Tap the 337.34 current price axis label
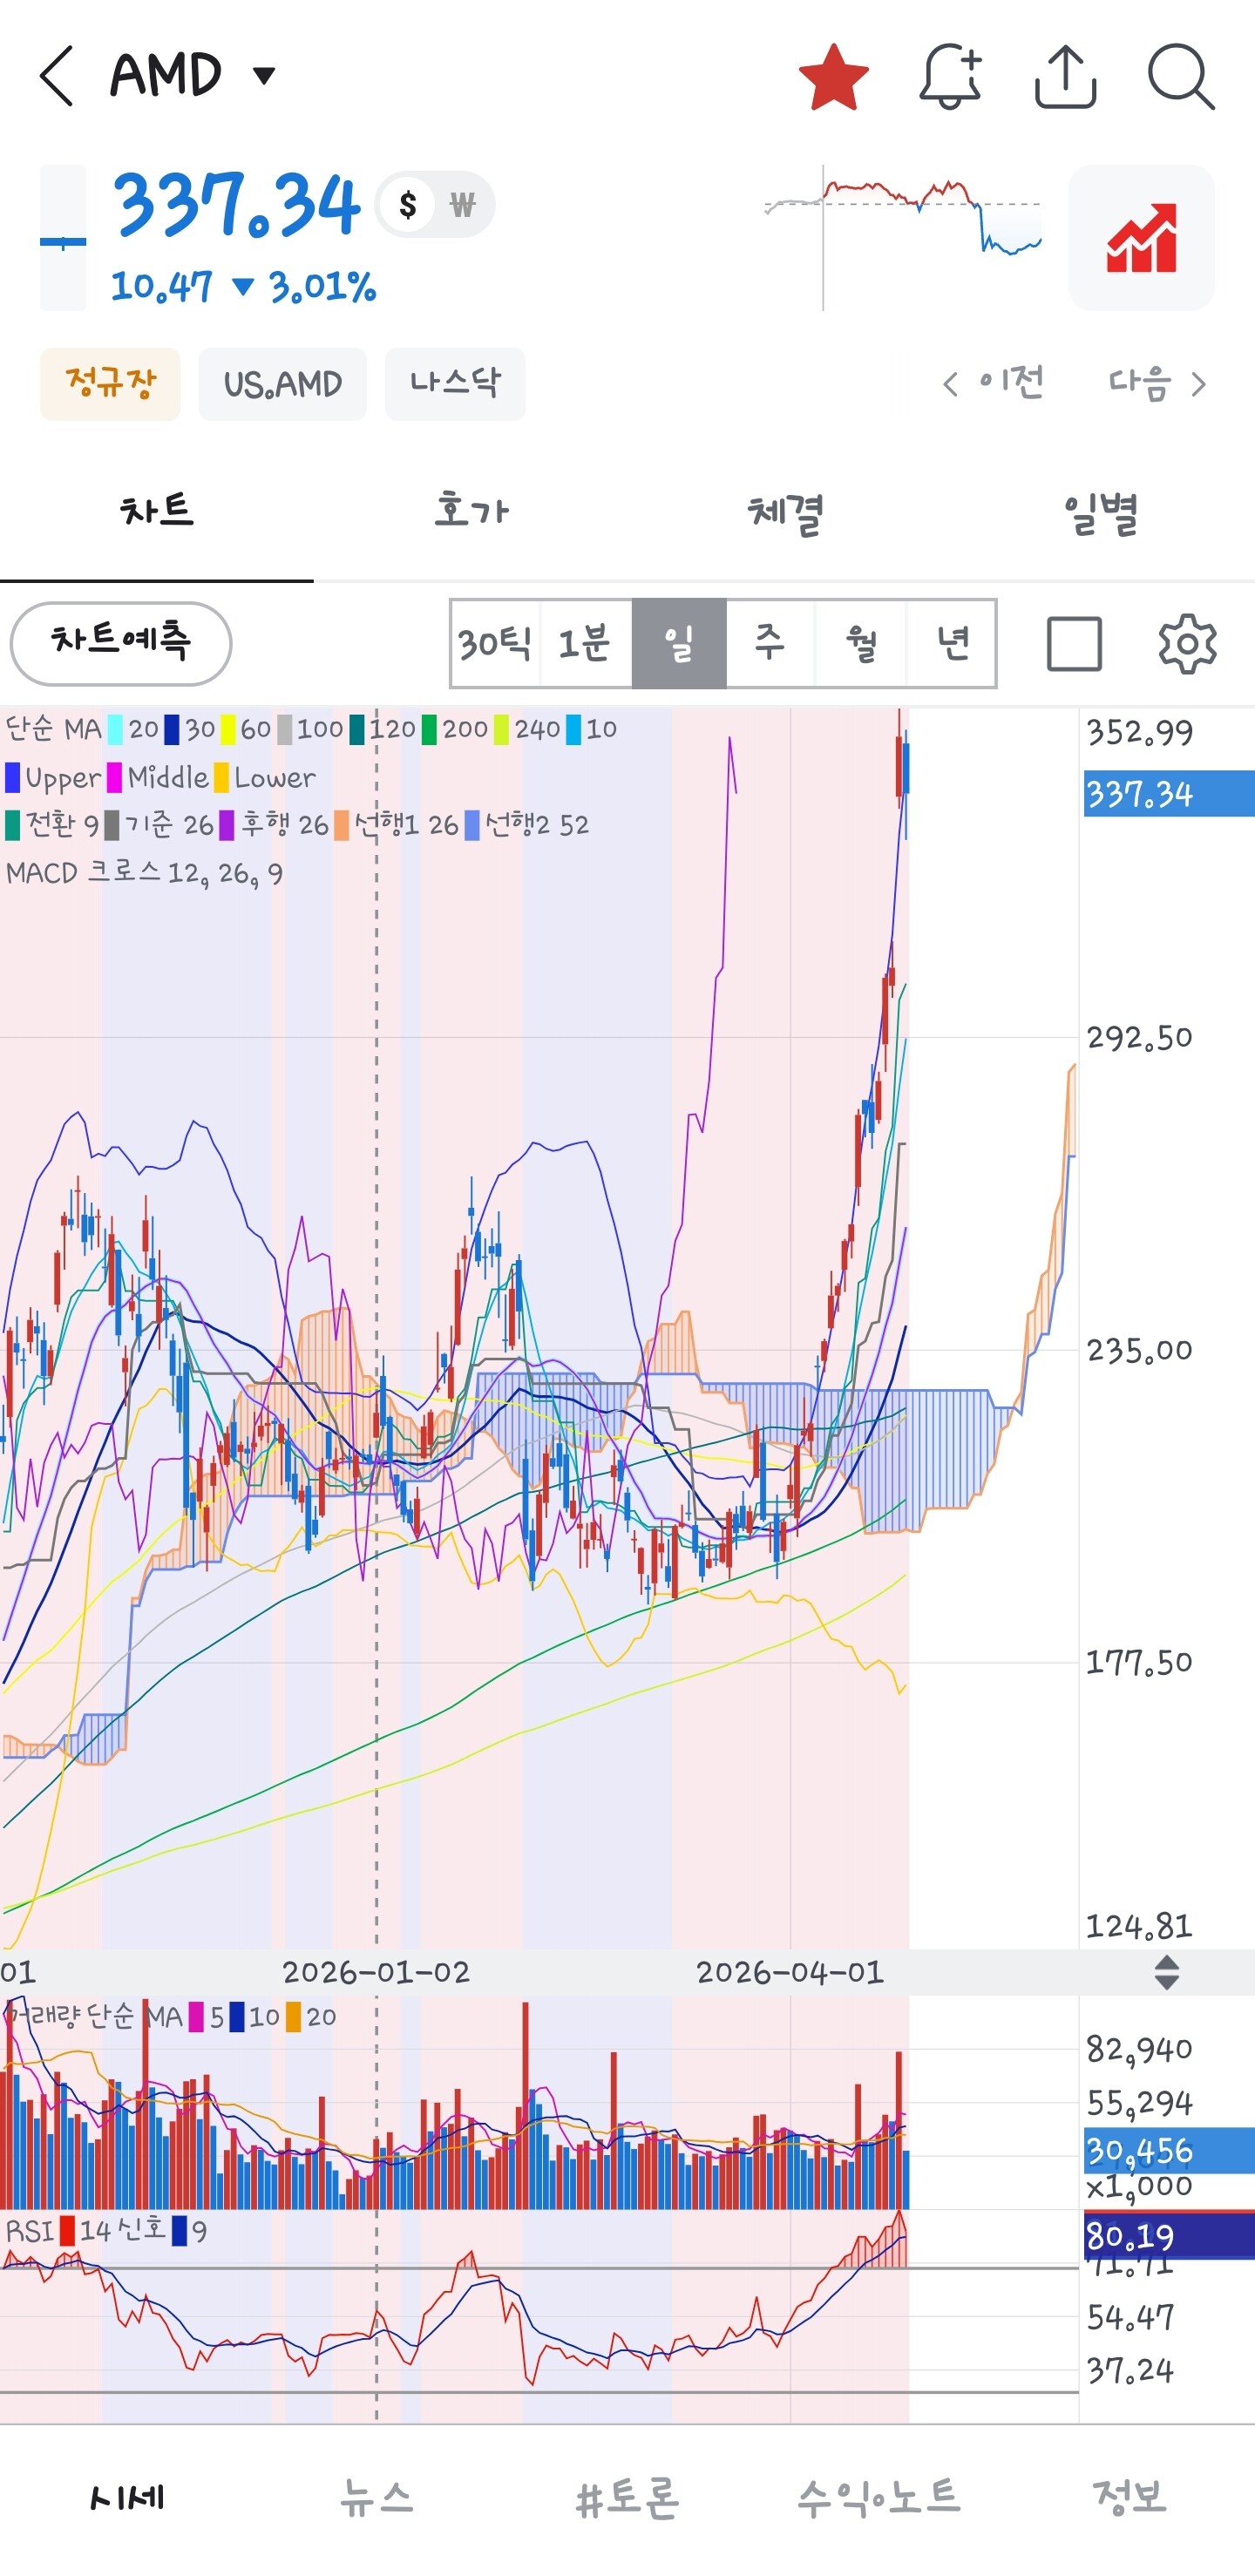Image resolution: width=1255 pixels, height=2576 pixels. [x=1168, y=795]
